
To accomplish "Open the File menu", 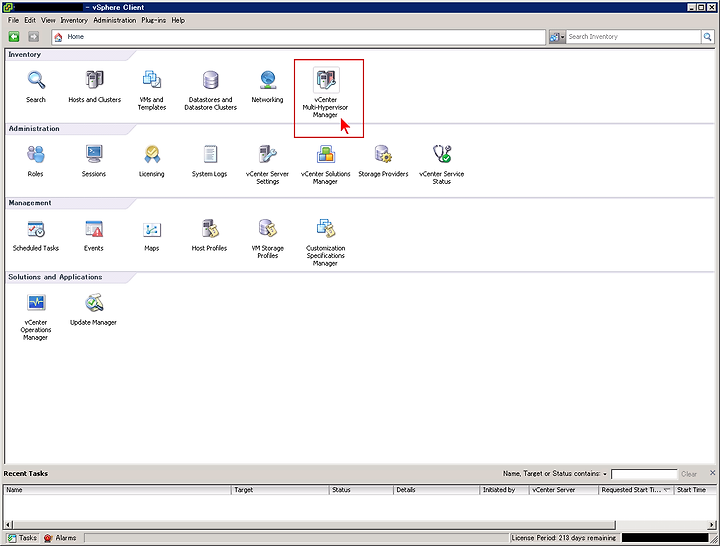I will click(13, 20).
